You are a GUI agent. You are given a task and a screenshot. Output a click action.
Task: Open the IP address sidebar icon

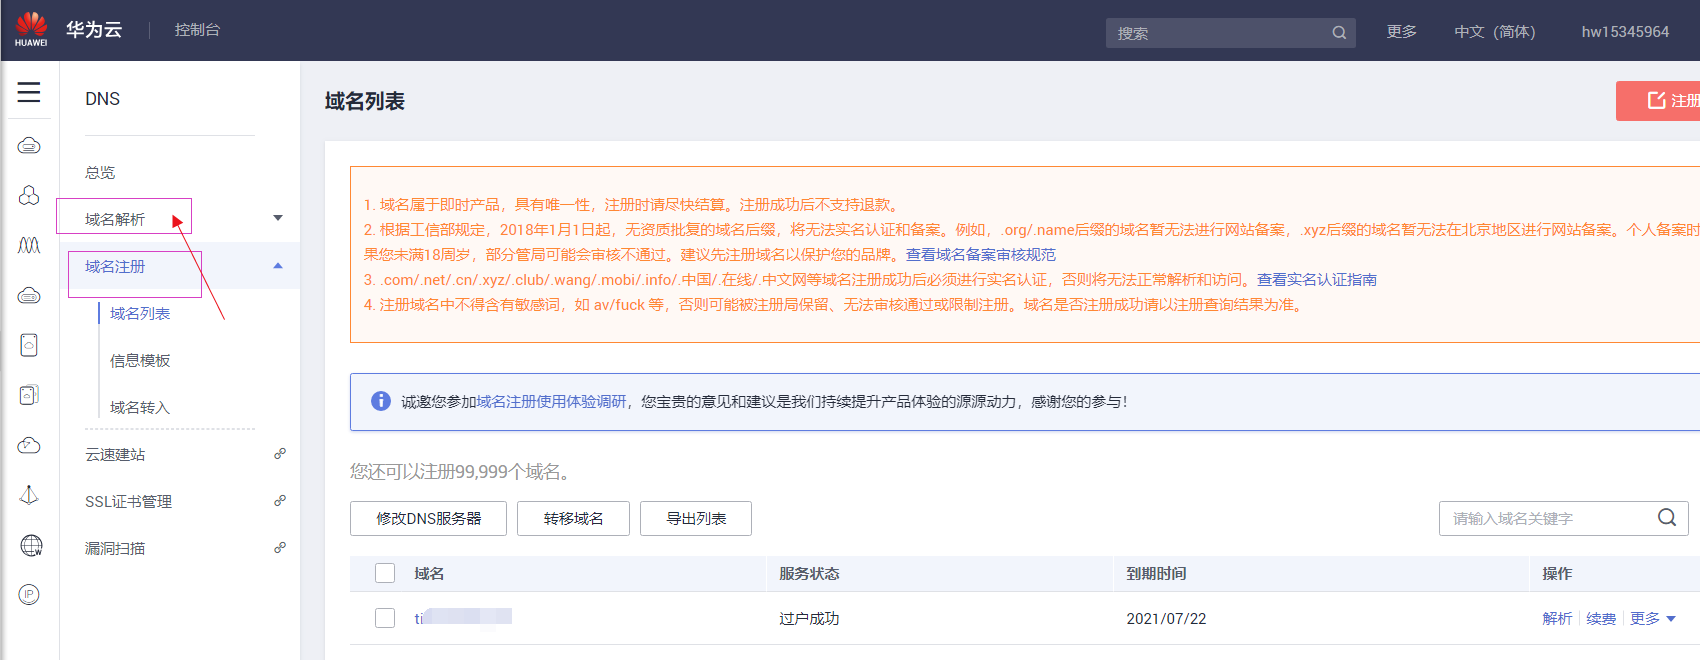[x=29, y=595]
